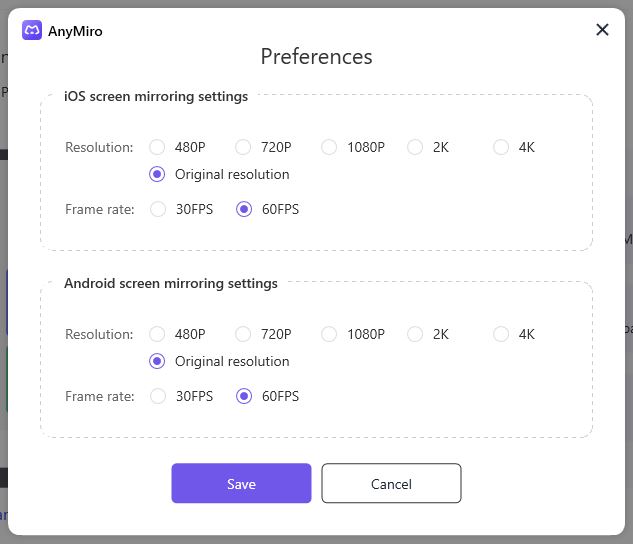Set Android frame rate to 30FPS
This screenshot has width=633, height=544.
pos(157,396)
